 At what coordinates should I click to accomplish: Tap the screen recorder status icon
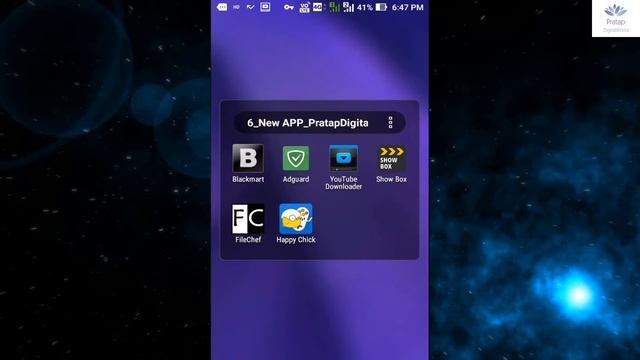pyautogui.click(x=265, y=7)
